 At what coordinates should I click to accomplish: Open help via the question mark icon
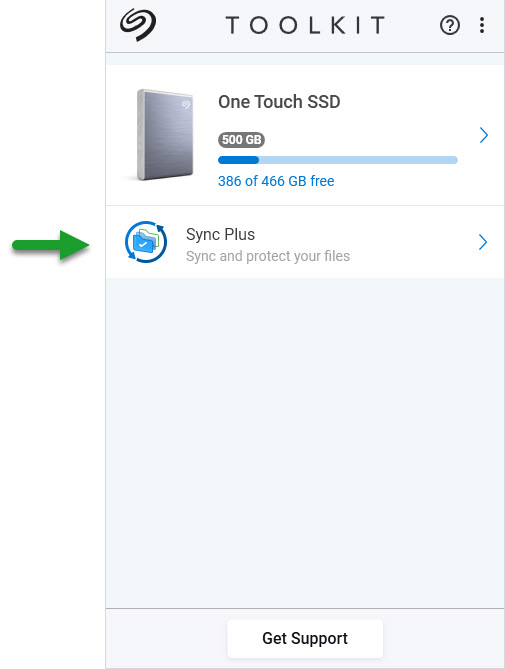pyautogui.click(x=450, y=25)
